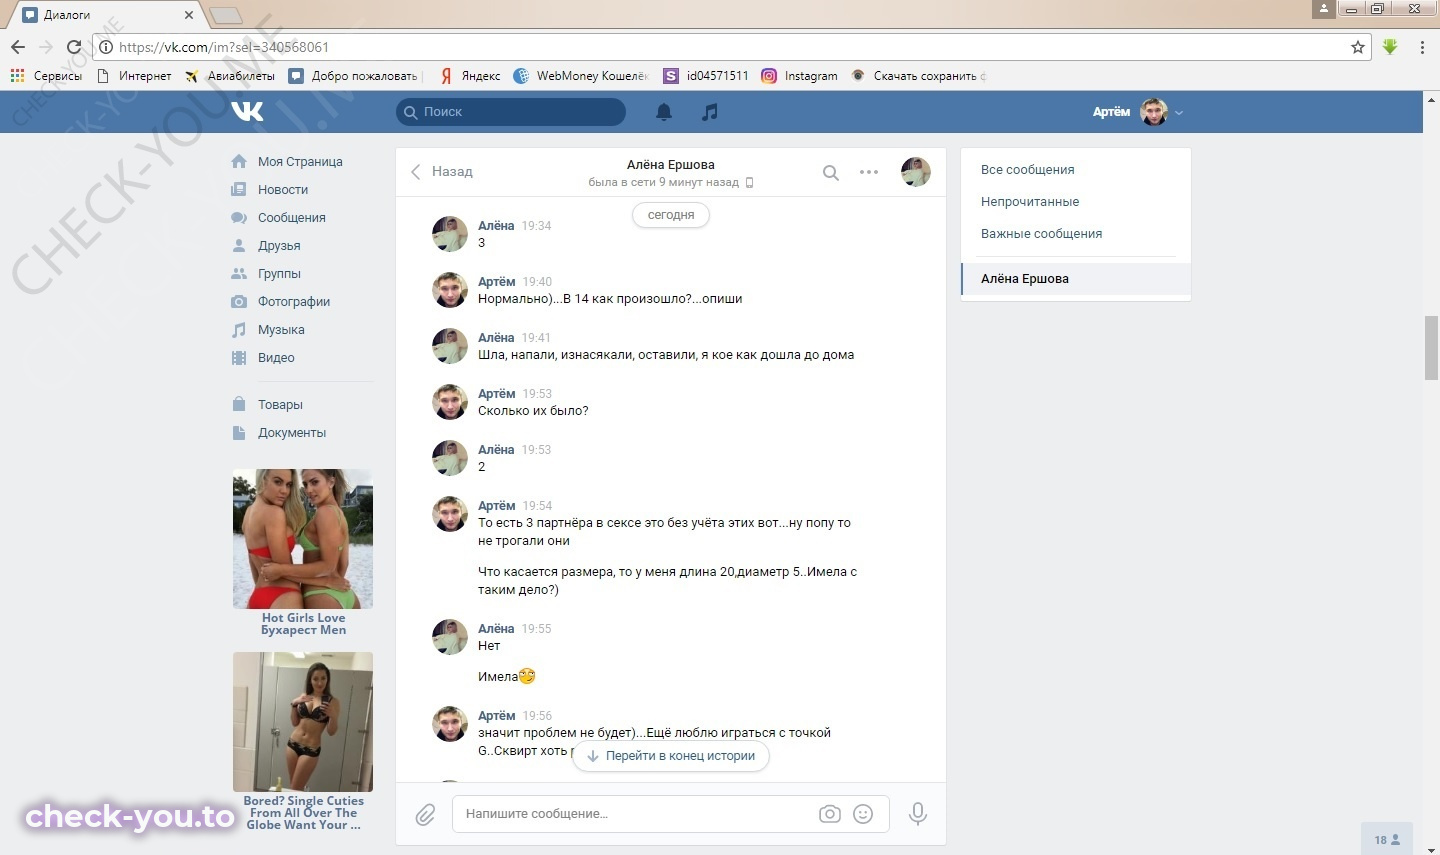Click Алёна sender name at 19:41
Screen dimensions: 1440x855
[496, 338]
